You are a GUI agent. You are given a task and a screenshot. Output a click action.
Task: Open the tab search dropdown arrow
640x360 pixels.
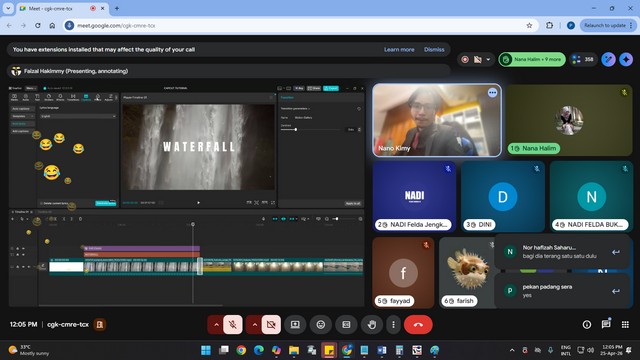tap(8, 8)
